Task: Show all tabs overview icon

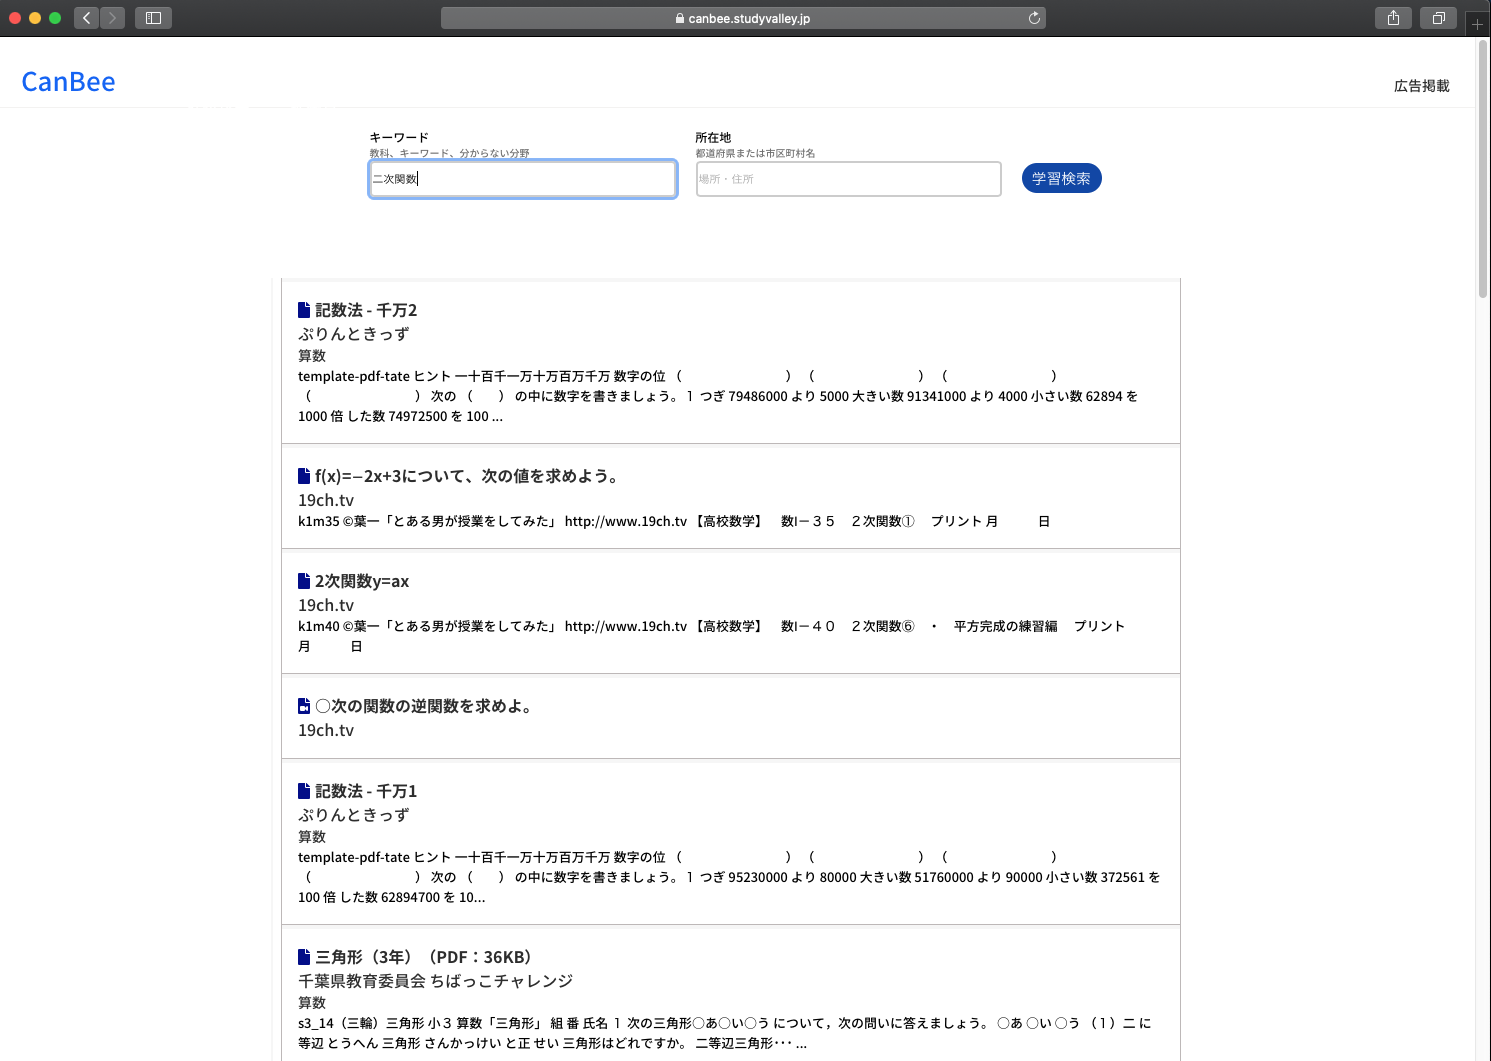Action: (1438, 18)
